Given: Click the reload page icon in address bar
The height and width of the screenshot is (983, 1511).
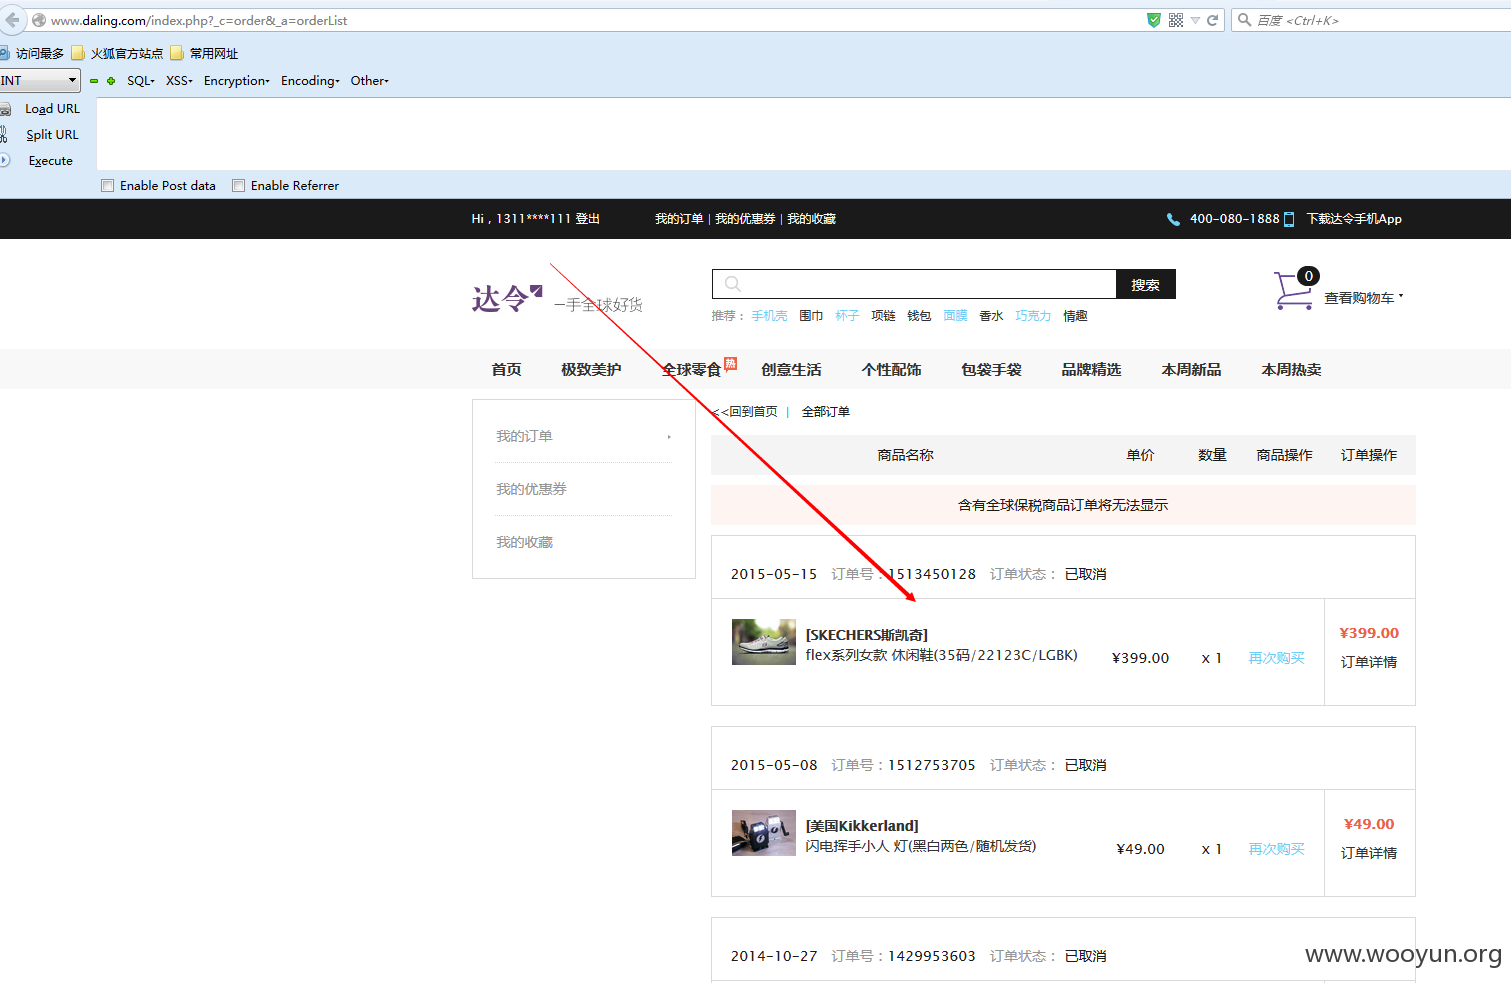Looking at the screenshot, I should click(1212, 20).
